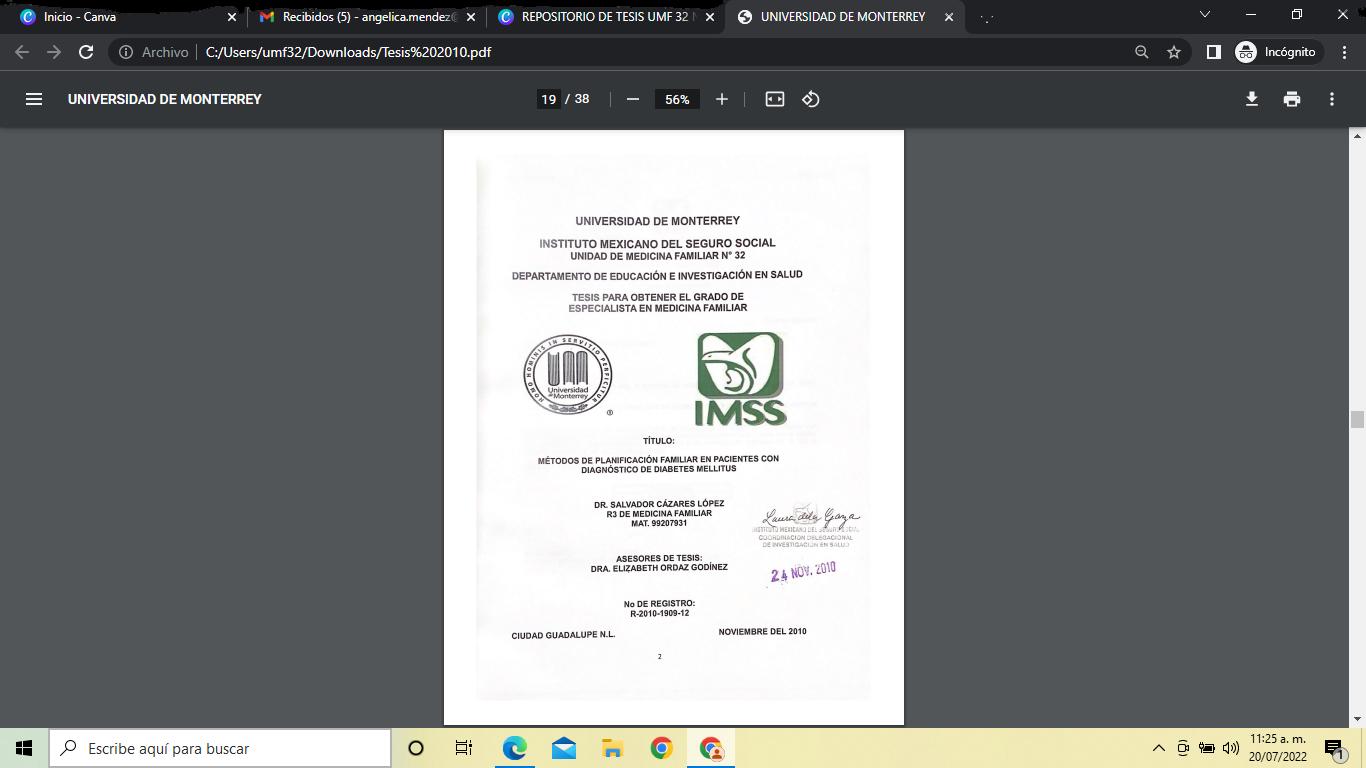Click the zoom level field showing 56%

pyautogui.click(x=677, y=99)
